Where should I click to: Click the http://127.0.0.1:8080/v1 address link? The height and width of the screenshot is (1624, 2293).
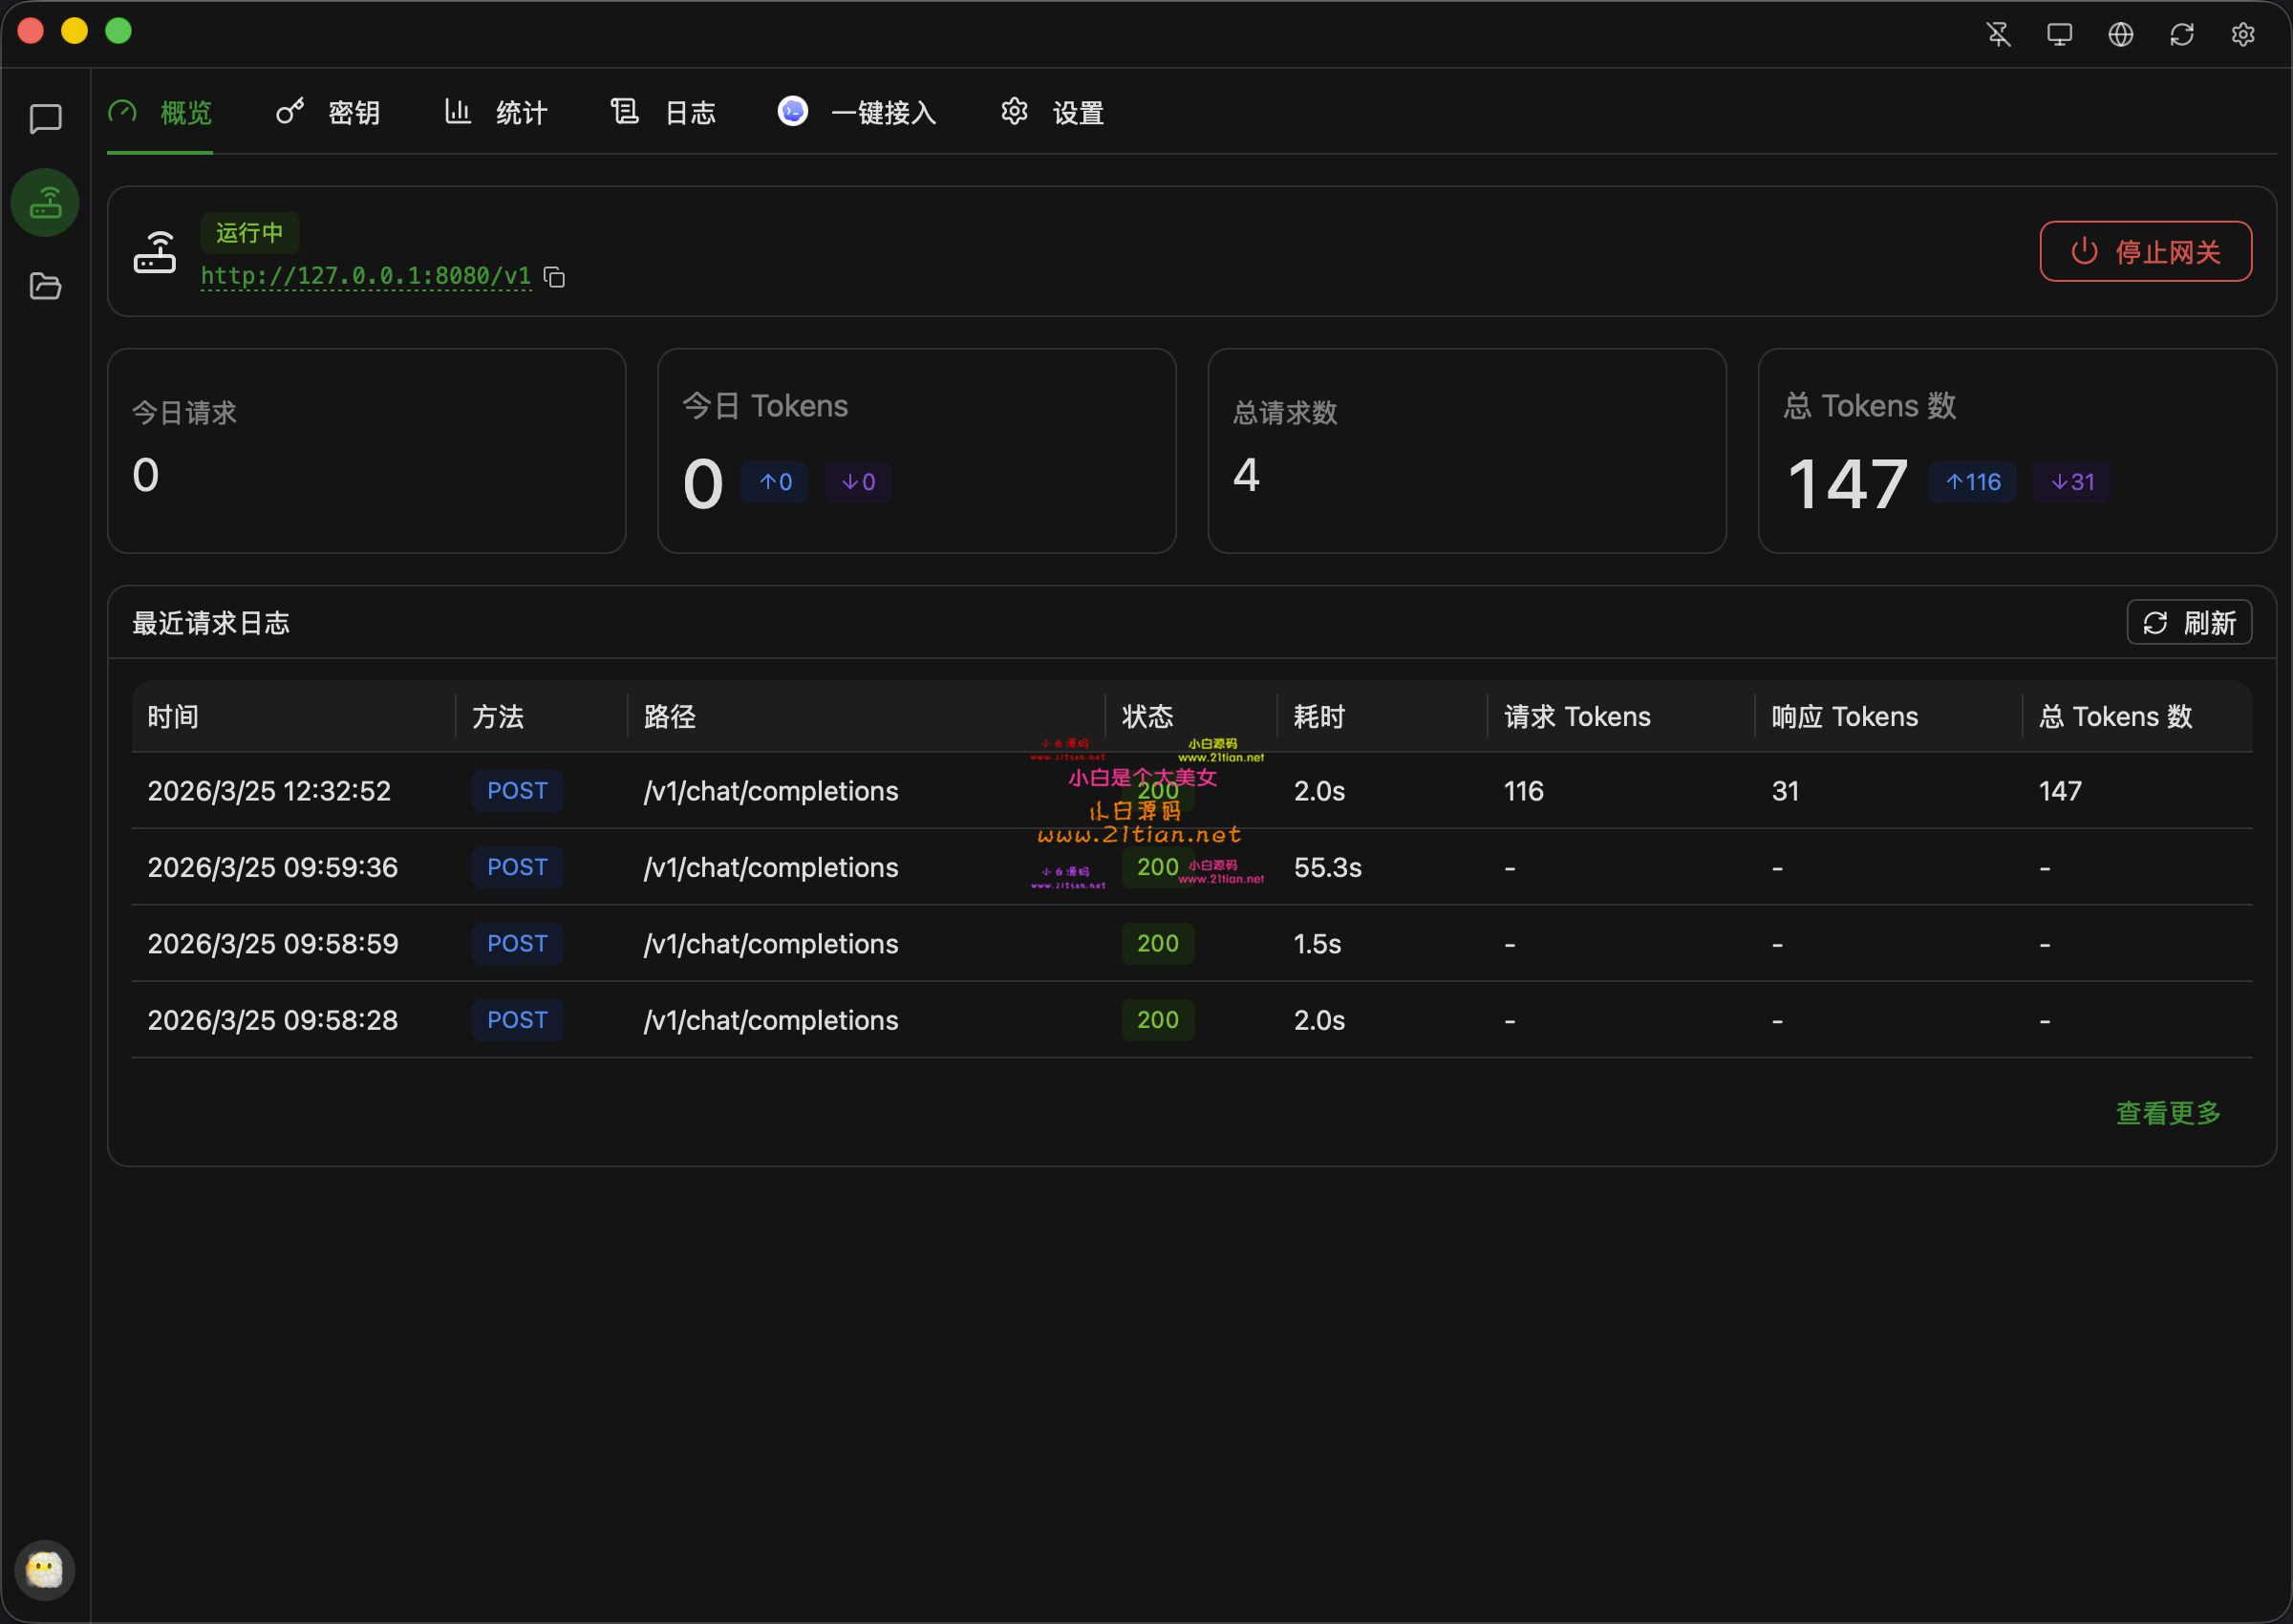(366, 276)
